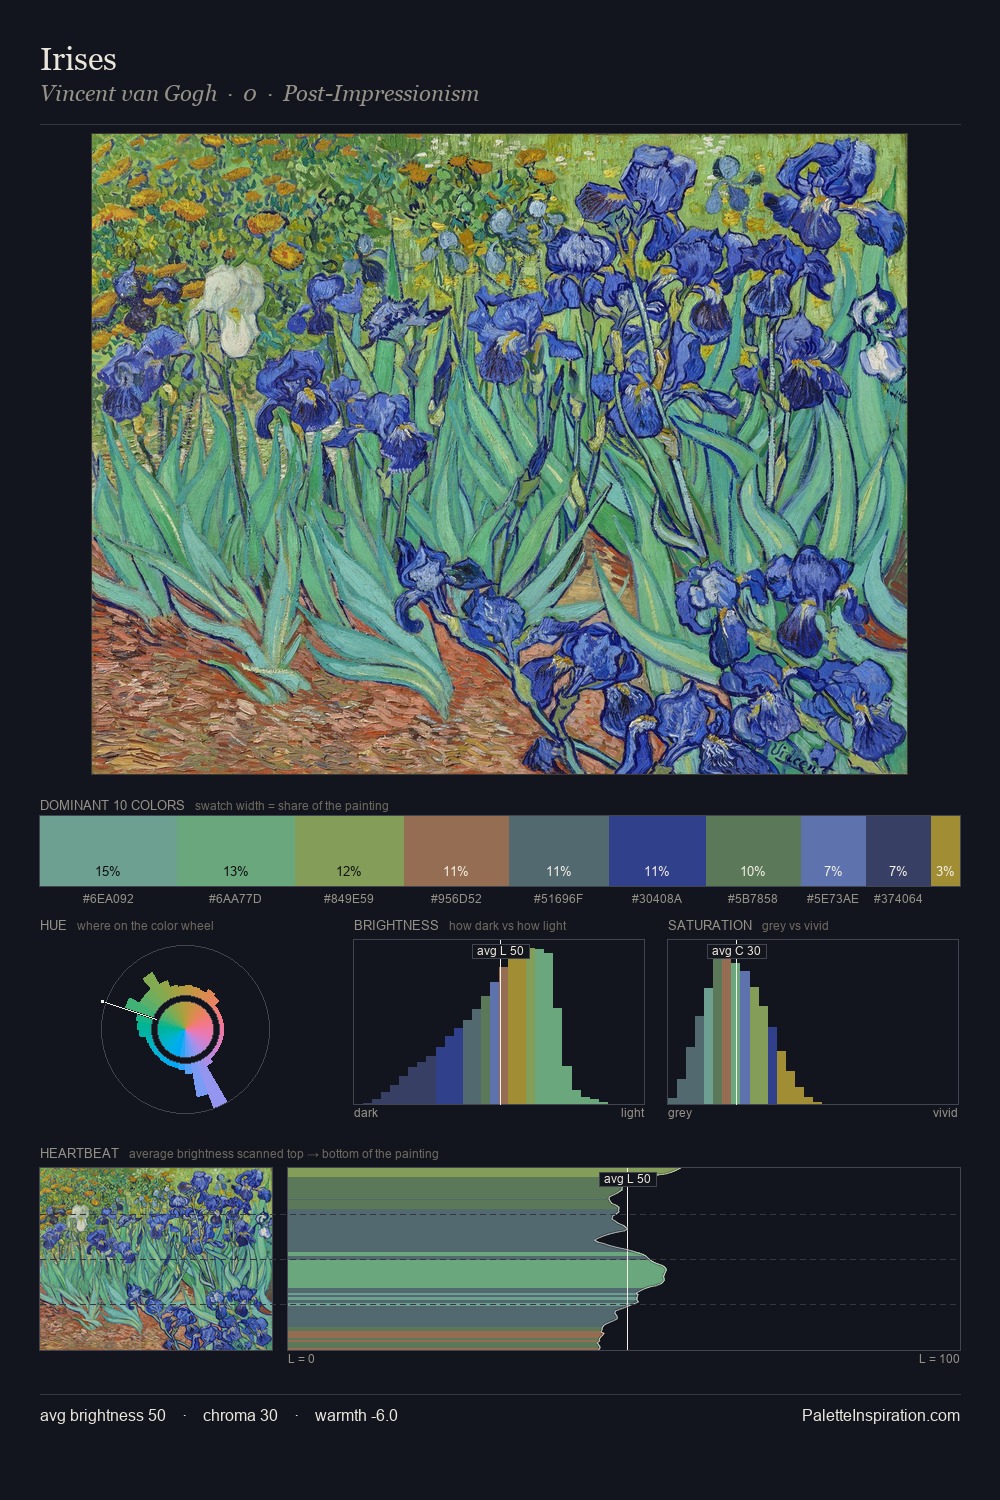Select the #51696F slate swatch

coord(559,850)
